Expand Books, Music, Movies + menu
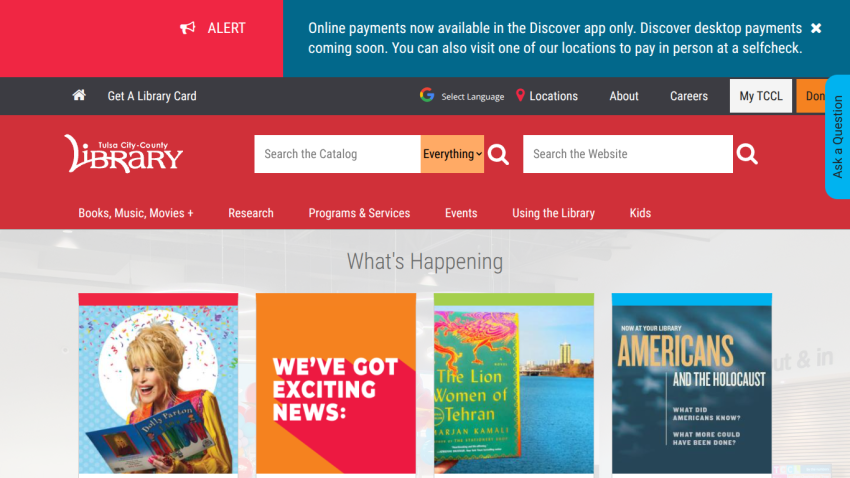 (x=136, y=213)
